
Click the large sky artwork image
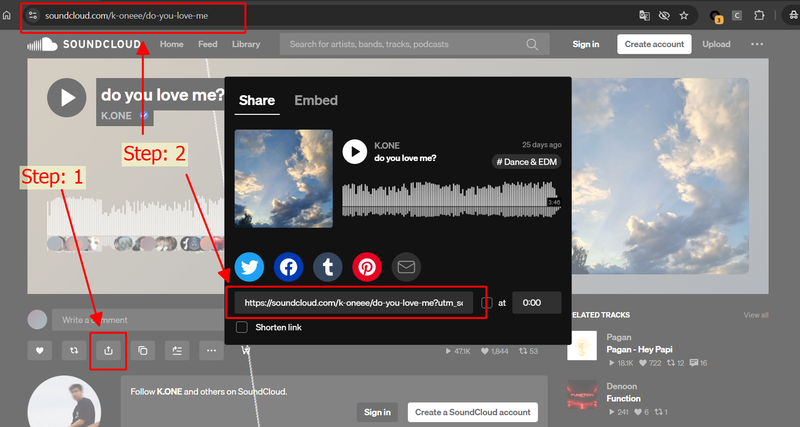(660, 176)
